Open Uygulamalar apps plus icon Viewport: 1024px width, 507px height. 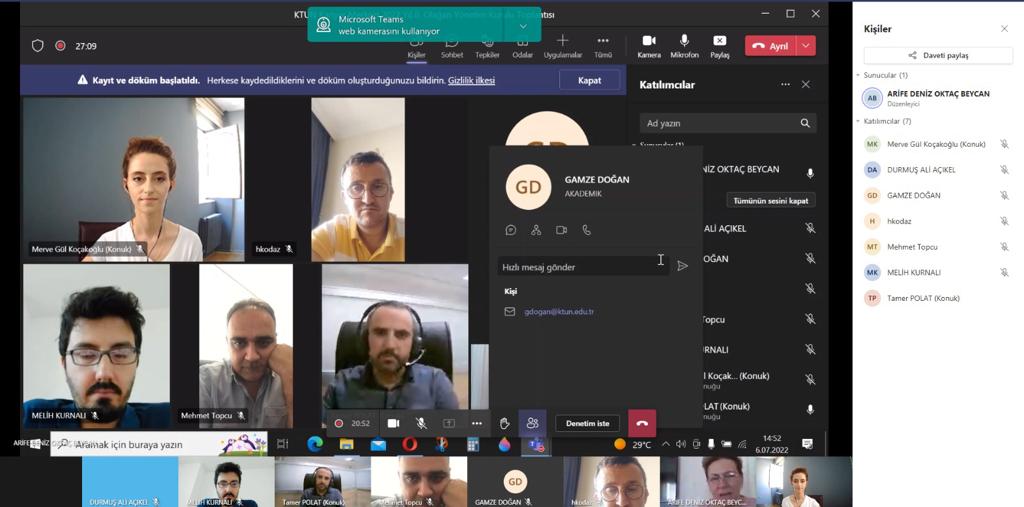(562, 42)
